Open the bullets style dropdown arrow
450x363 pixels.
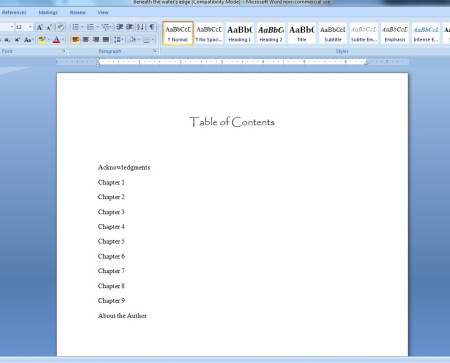[x=82, y=27]
